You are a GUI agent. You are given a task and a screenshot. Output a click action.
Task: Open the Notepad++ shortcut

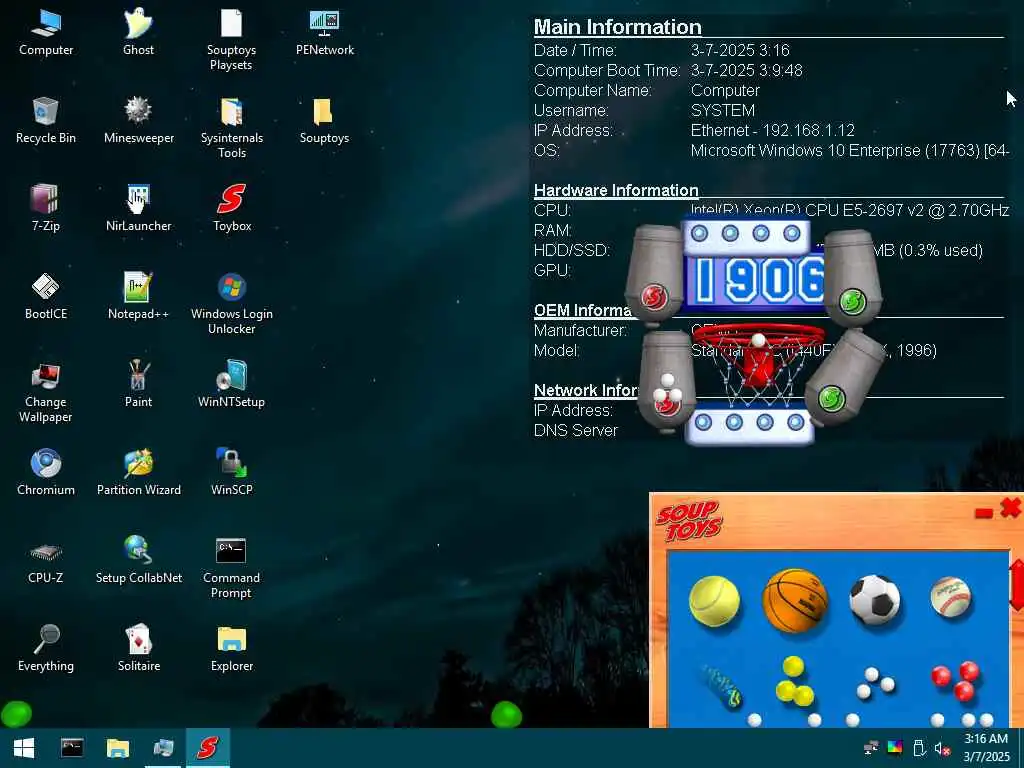click(138, 296)
